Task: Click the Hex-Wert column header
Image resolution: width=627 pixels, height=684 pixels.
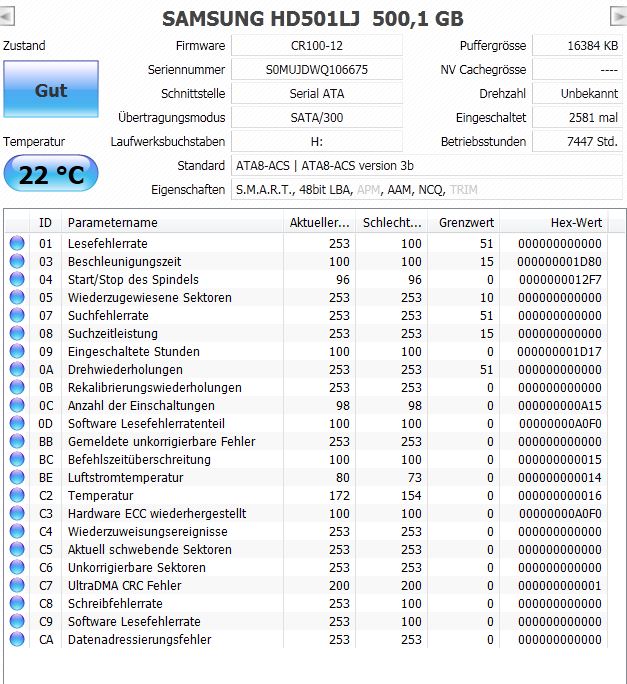Action: point(553,222)
